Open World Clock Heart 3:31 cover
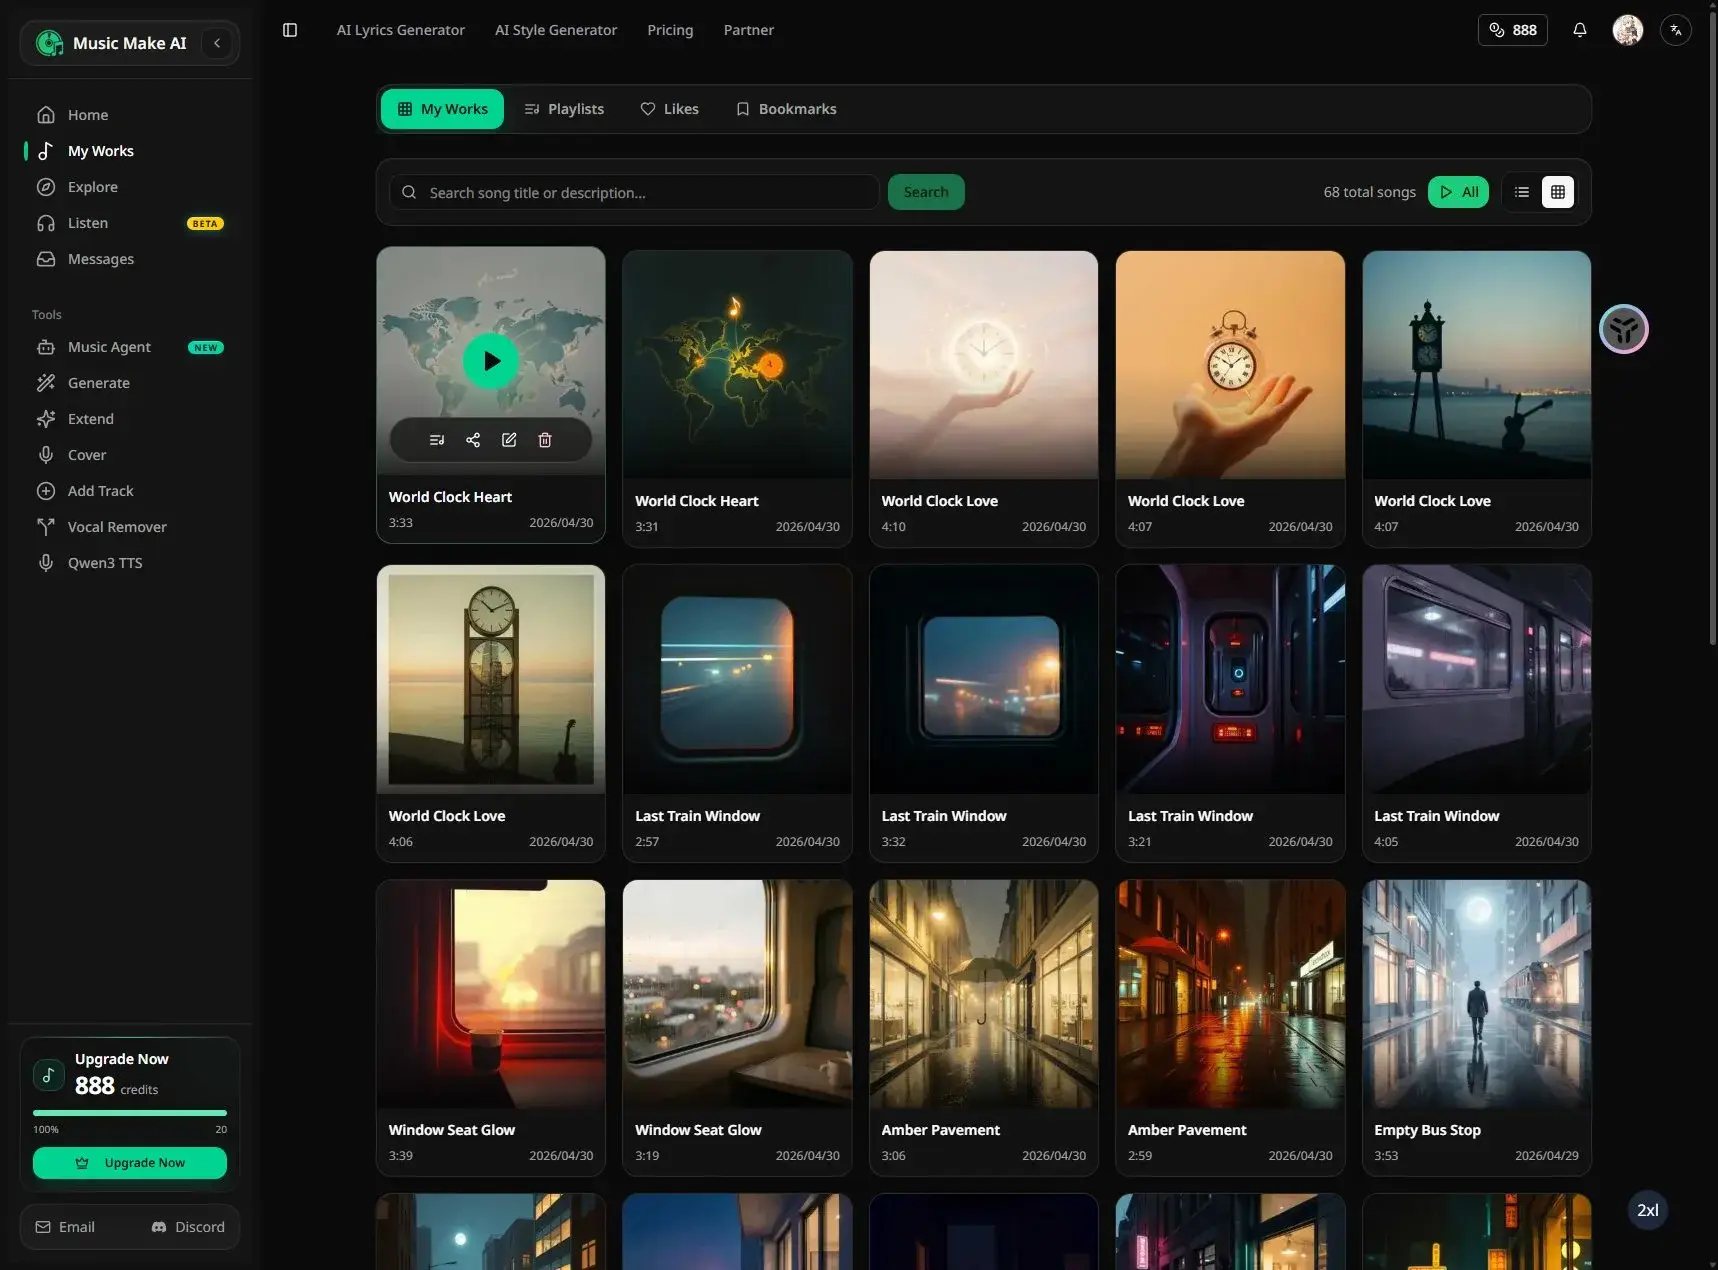Viewport: 1718px width, 1270px height. point(737,365)
